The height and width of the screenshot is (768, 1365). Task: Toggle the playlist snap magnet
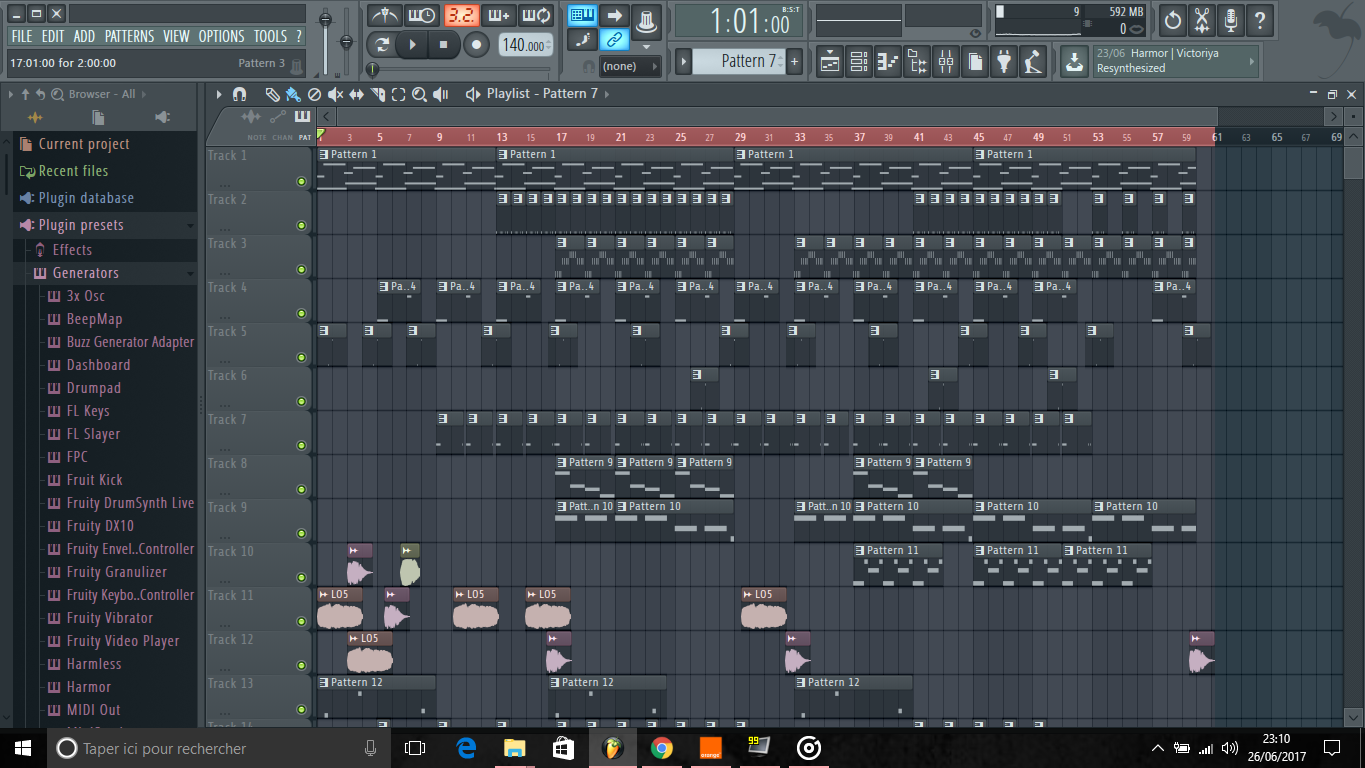239,94
